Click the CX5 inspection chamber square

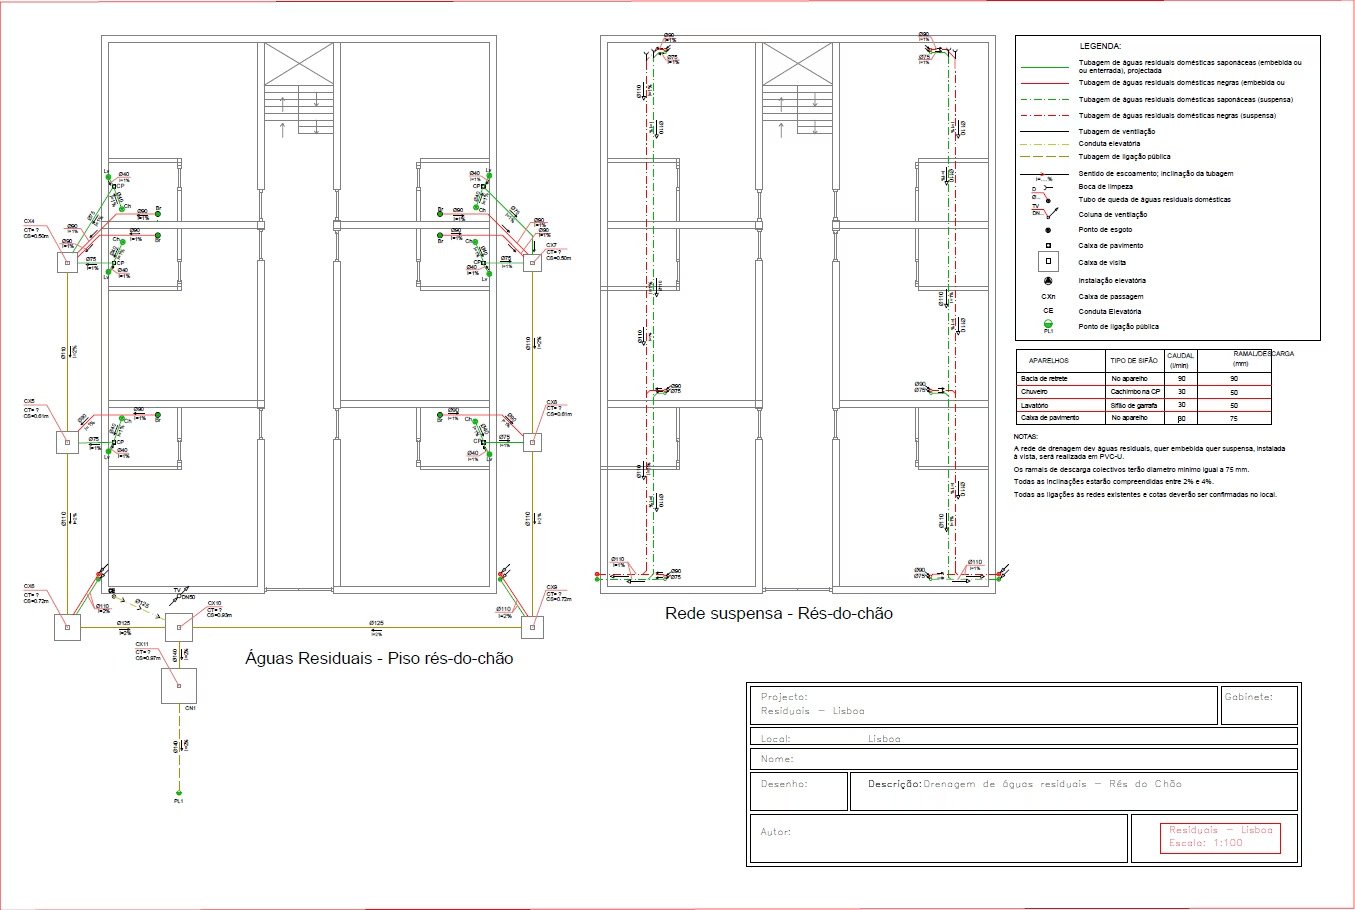click(x=67, y=441)
